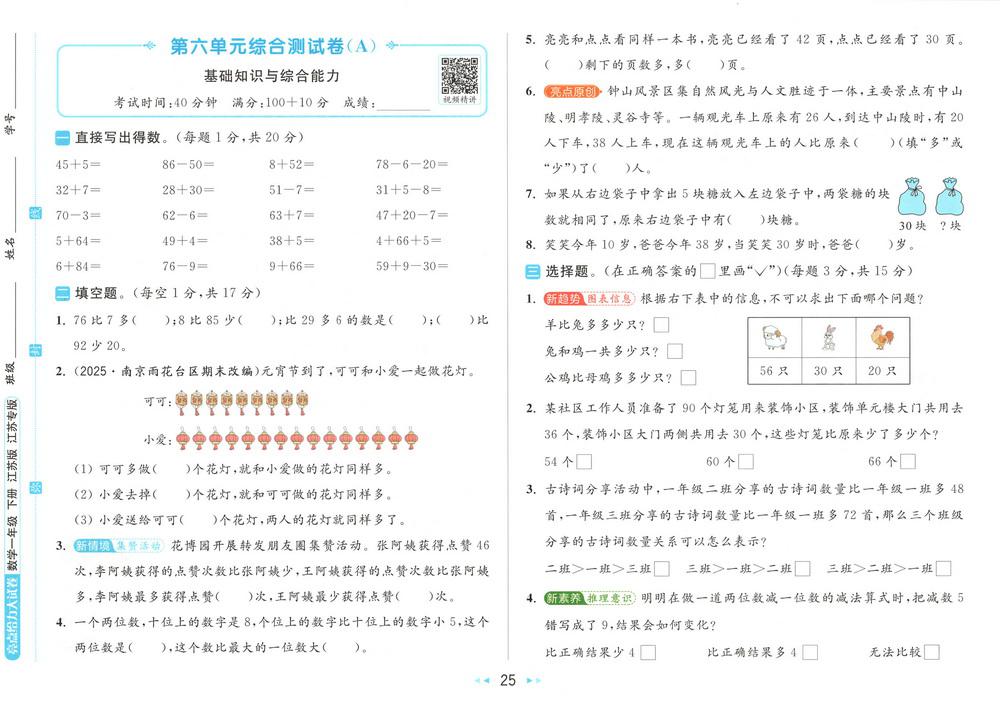Screen dimensions: 1000x707
Task: Click the problem 9+66=
Action: 291,266
